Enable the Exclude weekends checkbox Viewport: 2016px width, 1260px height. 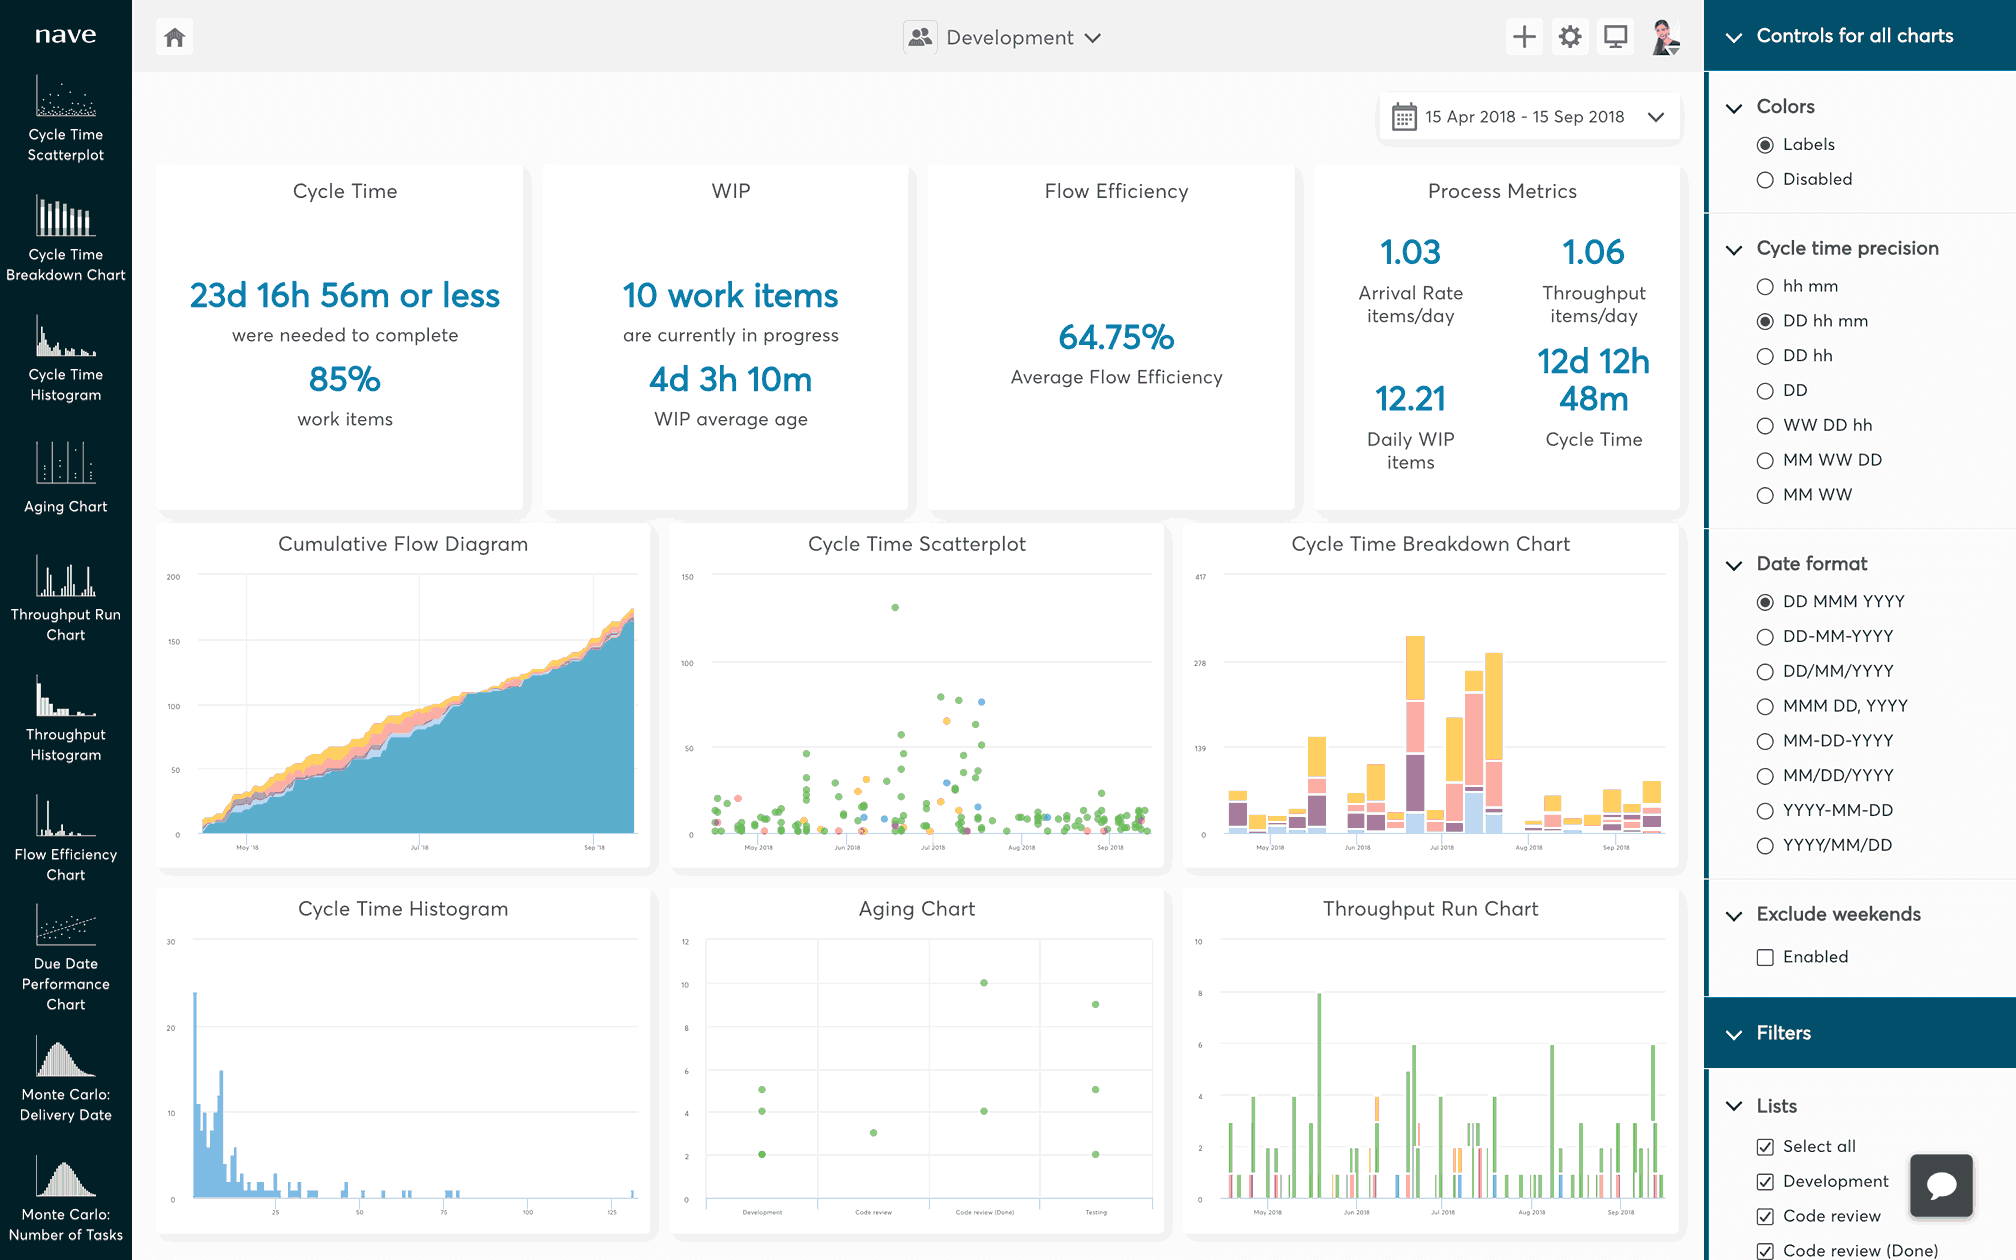[1765, 958]
